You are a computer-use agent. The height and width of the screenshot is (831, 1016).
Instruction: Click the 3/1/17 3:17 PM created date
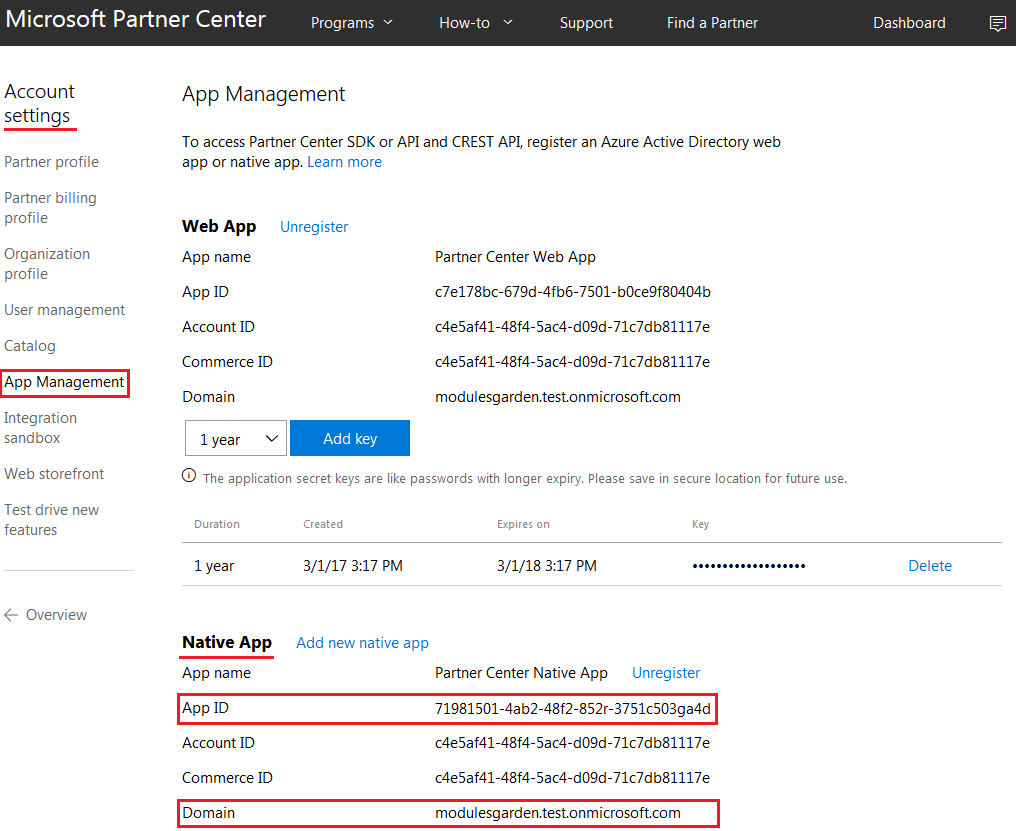tap(353, 566)
